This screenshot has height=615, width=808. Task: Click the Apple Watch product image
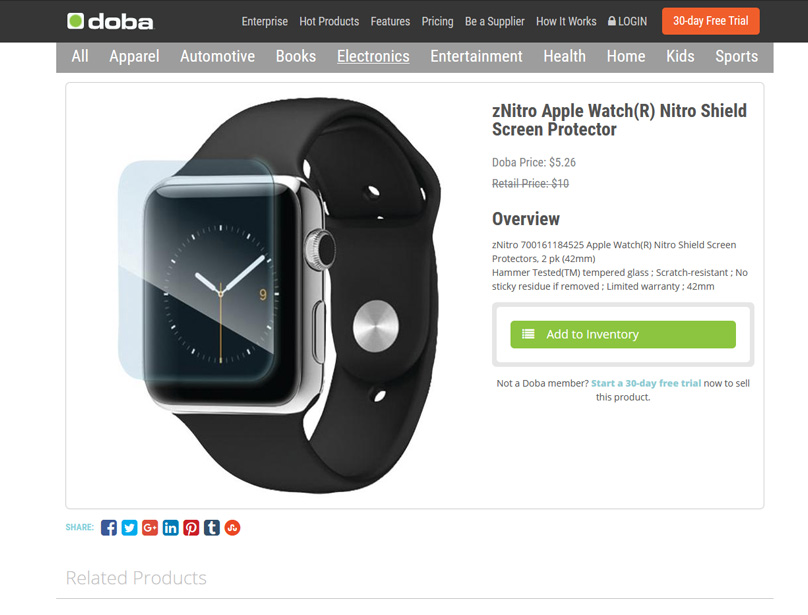pyautogui.click(x=279, y=295)
